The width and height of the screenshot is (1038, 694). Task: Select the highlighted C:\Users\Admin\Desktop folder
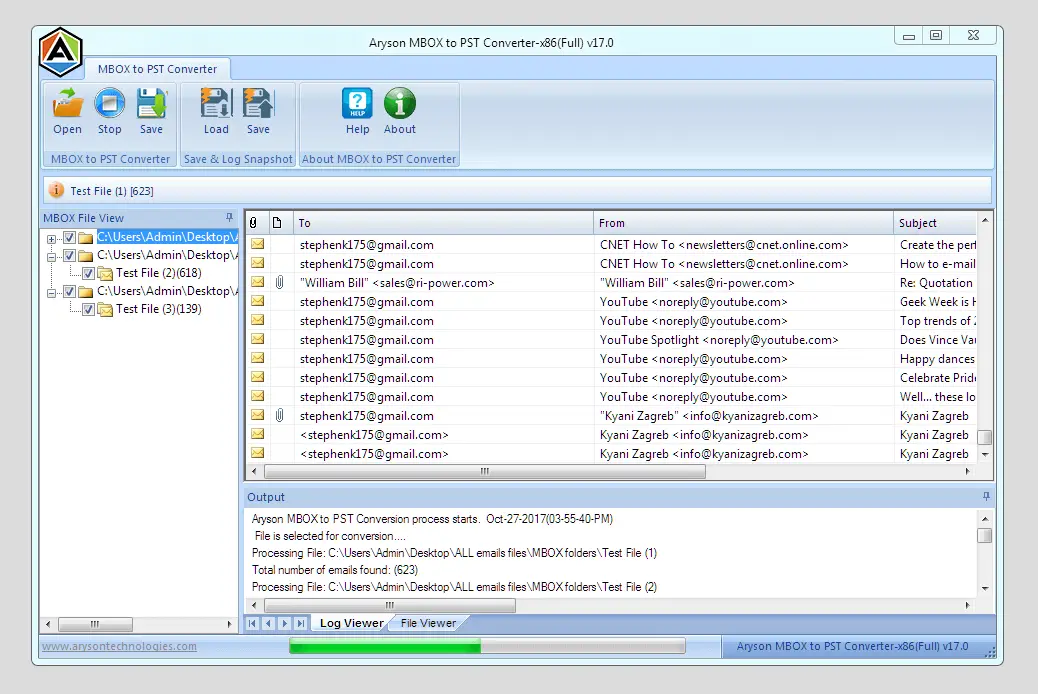coord(167,237)
